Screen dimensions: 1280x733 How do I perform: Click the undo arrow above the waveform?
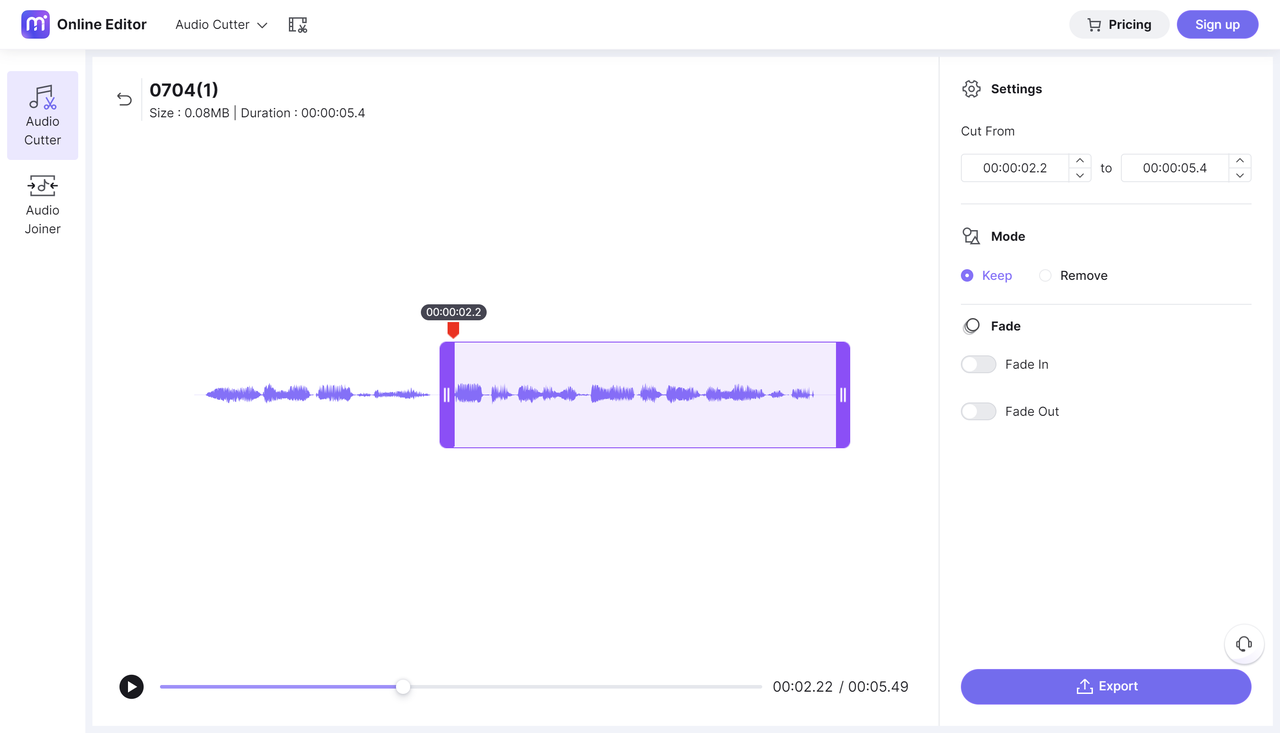point(124,99)
